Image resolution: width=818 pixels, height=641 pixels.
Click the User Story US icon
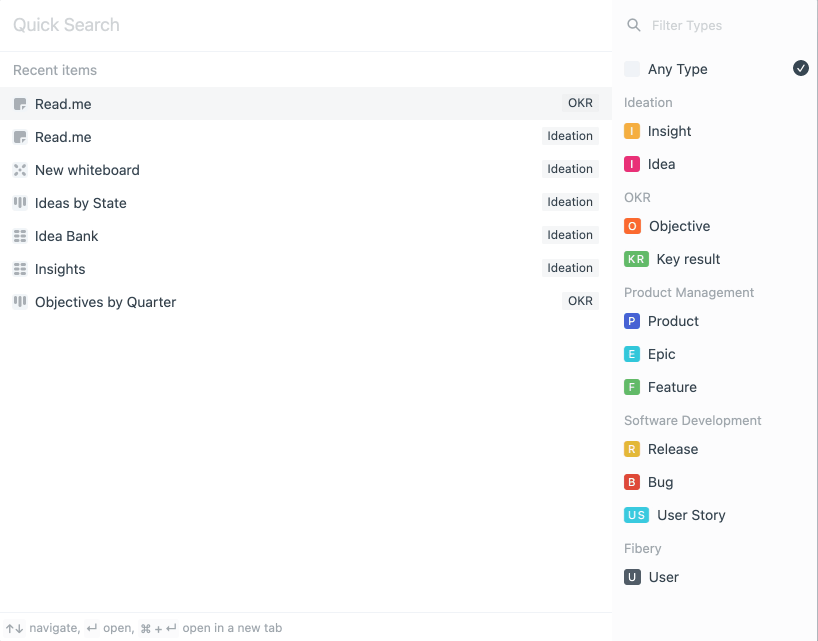point(637,515)
